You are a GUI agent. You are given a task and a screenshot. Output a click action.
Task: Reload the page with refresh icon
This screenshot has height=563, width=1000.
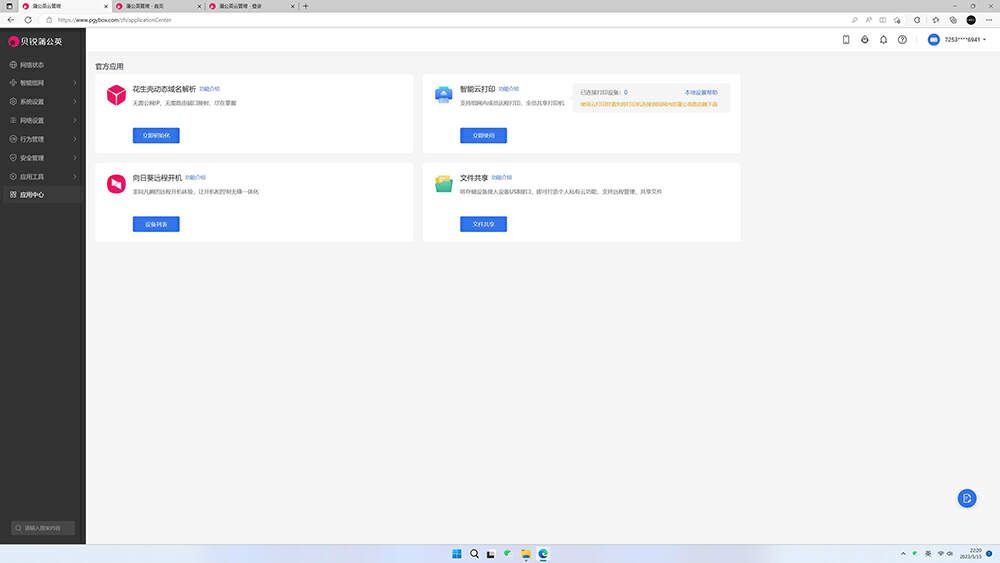[28, 20]
